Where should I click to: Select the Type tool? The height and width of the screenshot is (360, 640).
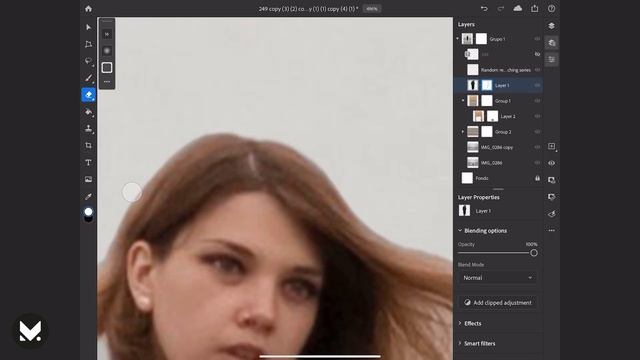(x=89, y=162)
